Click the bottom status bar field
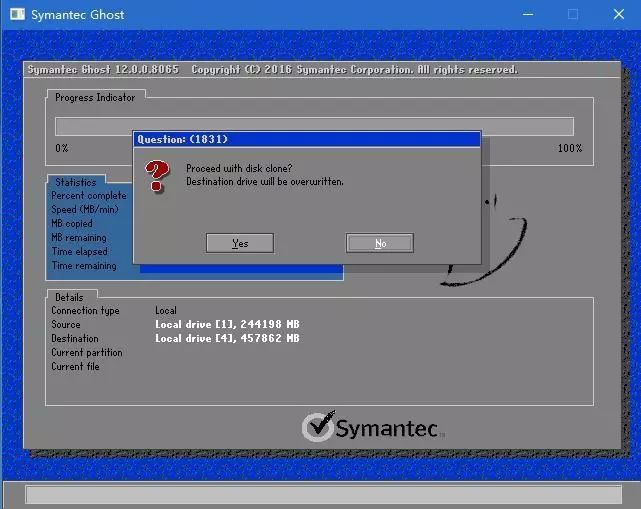 (323, 495)
